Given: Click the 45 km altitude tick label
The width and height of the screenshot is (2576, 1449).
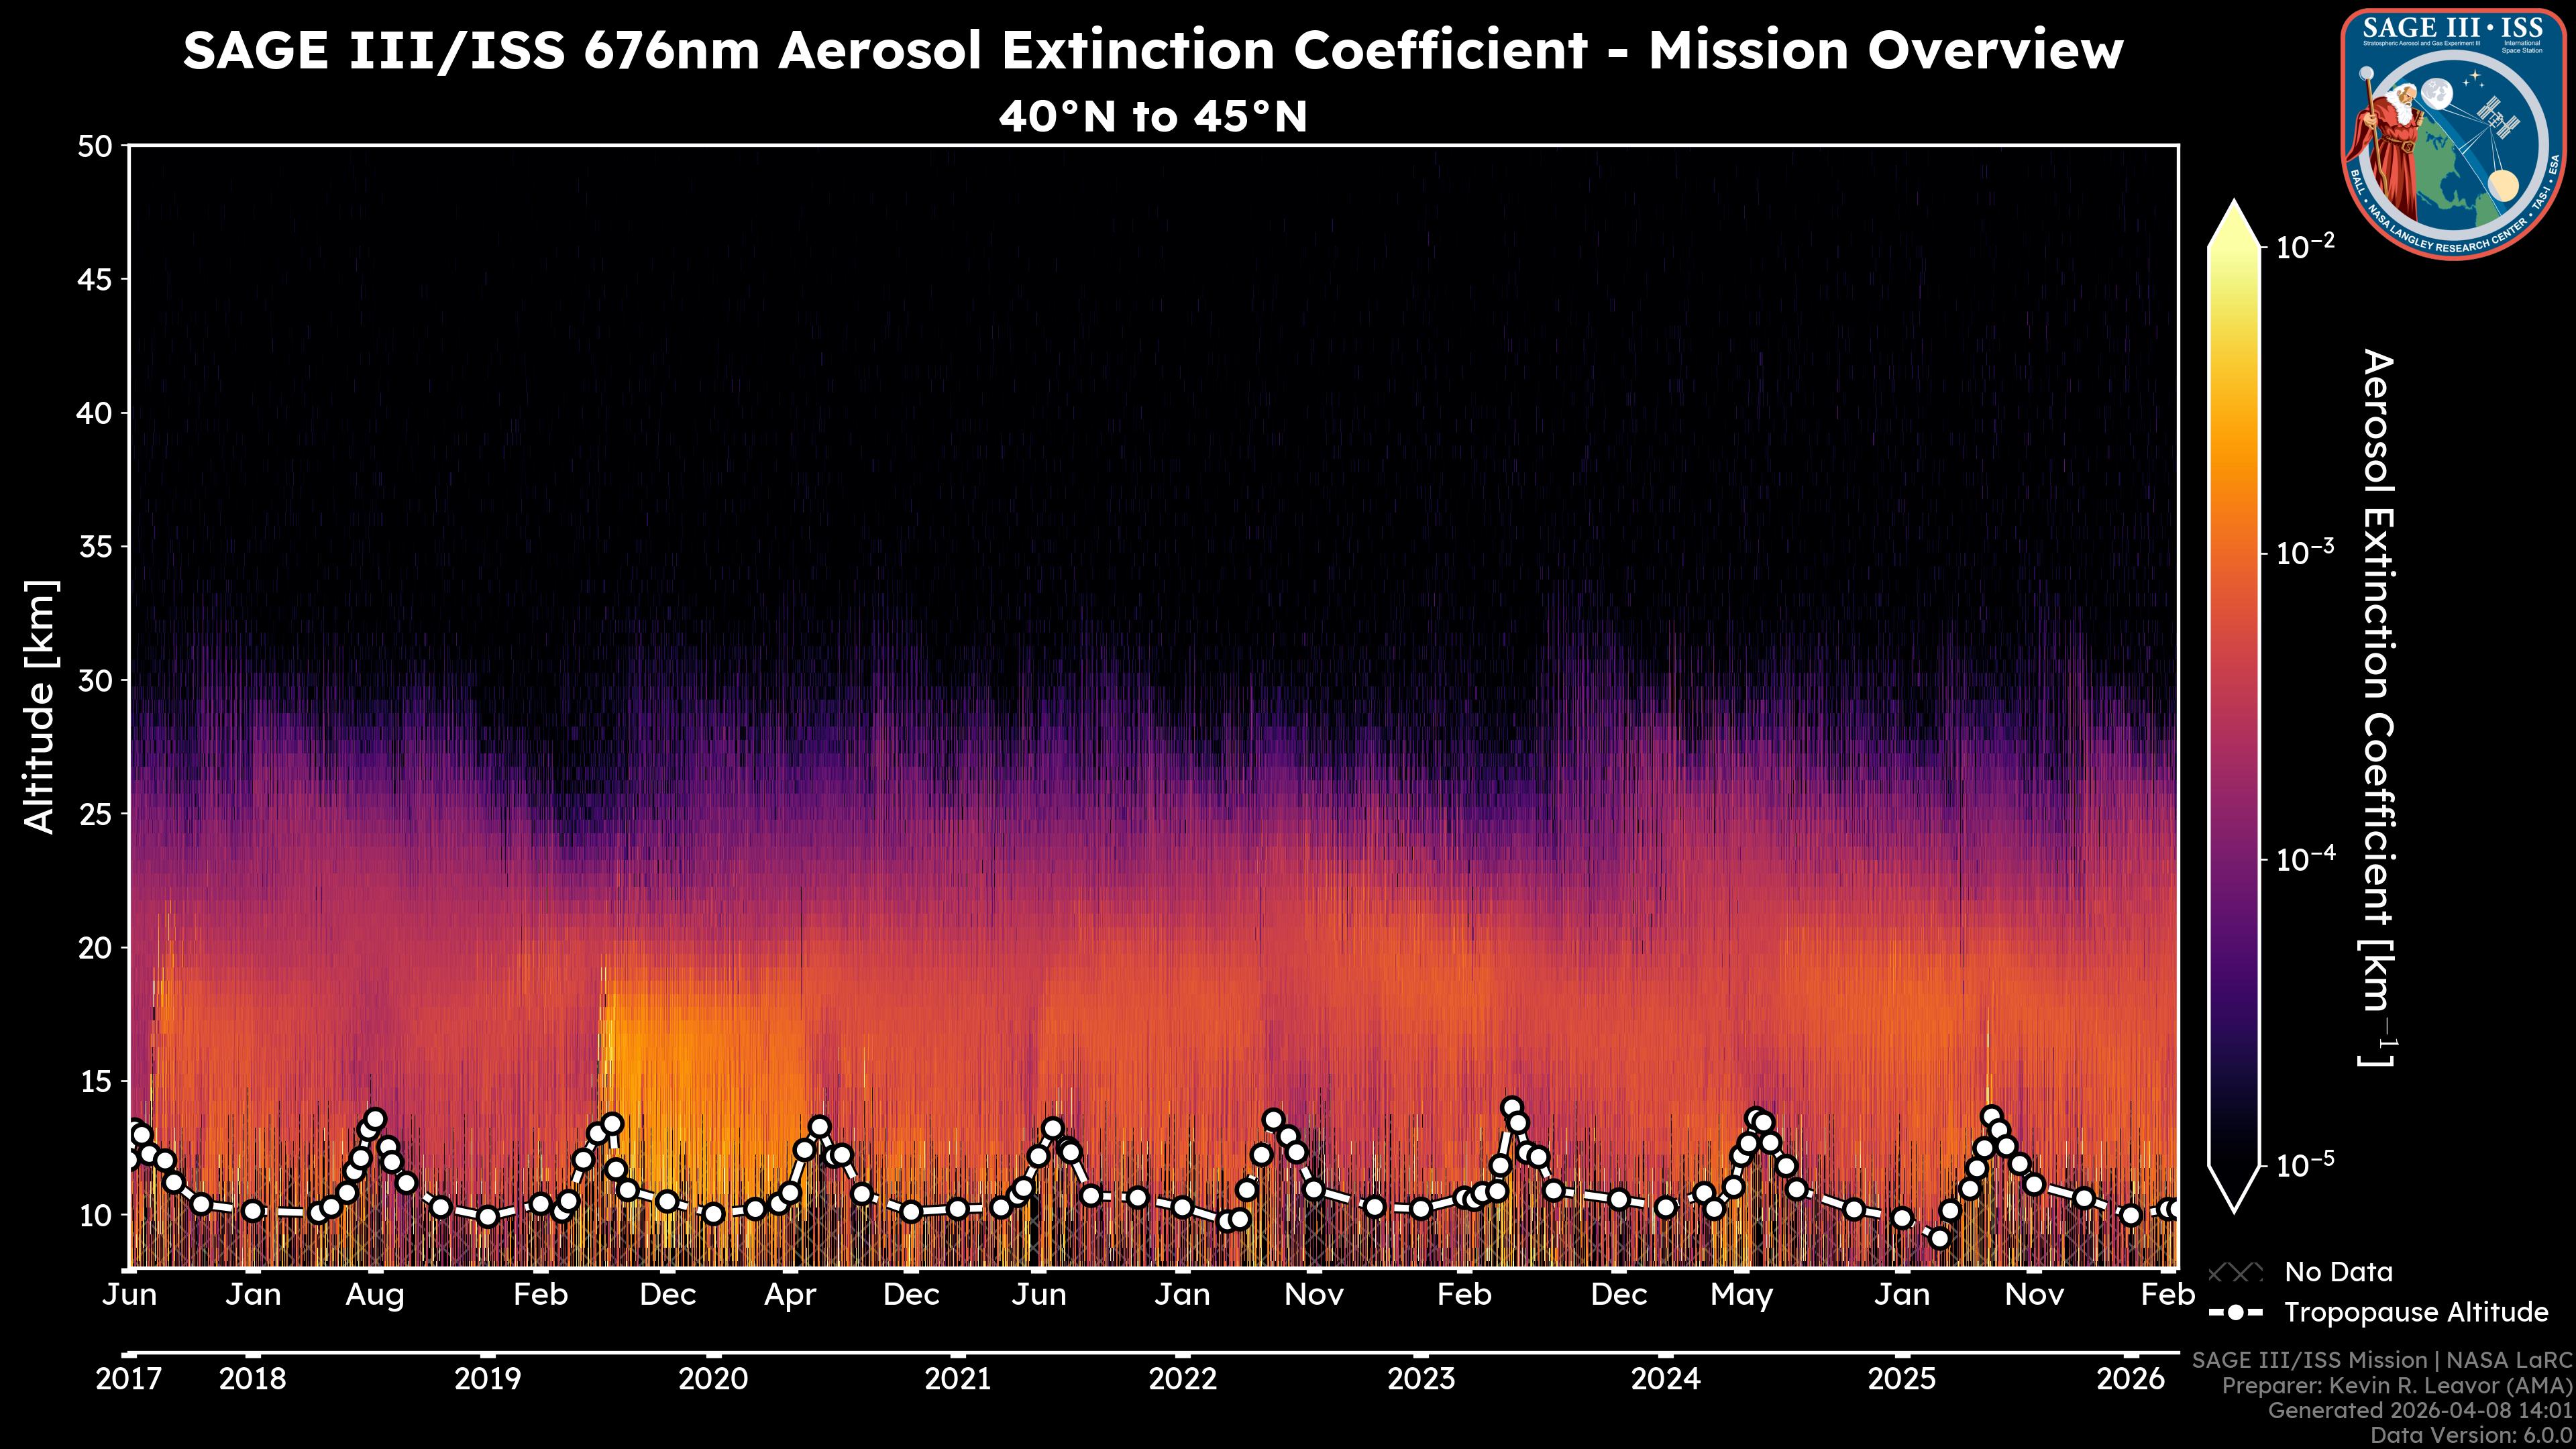Looking at the screenshot, I should coord(94,279).
